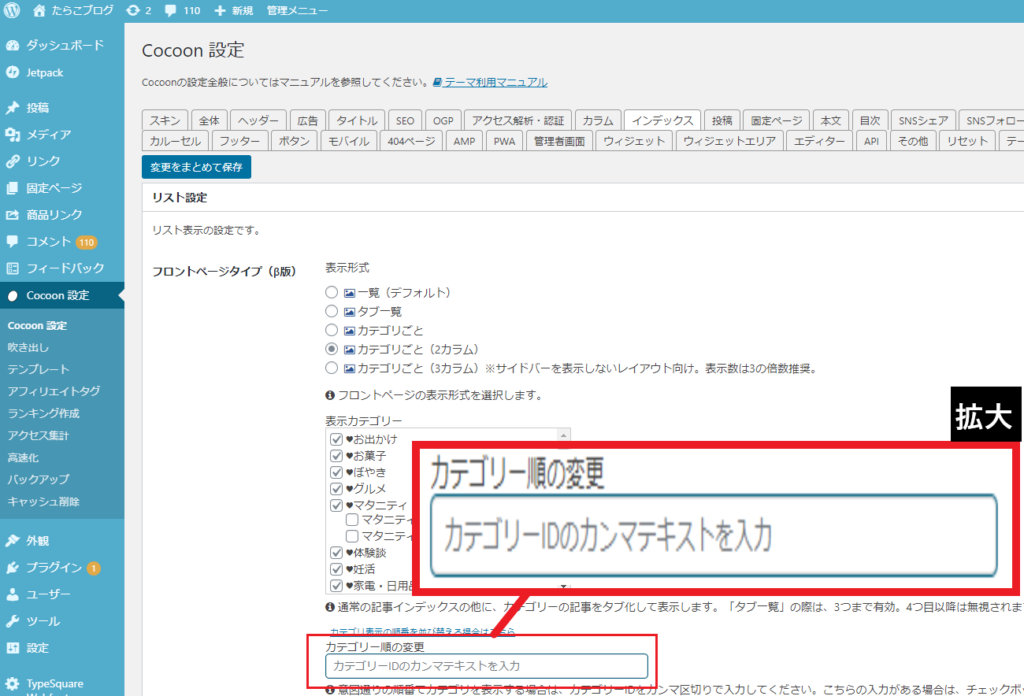
Task: Open メディア via its media icon
Action: click(x=12, y=134)
